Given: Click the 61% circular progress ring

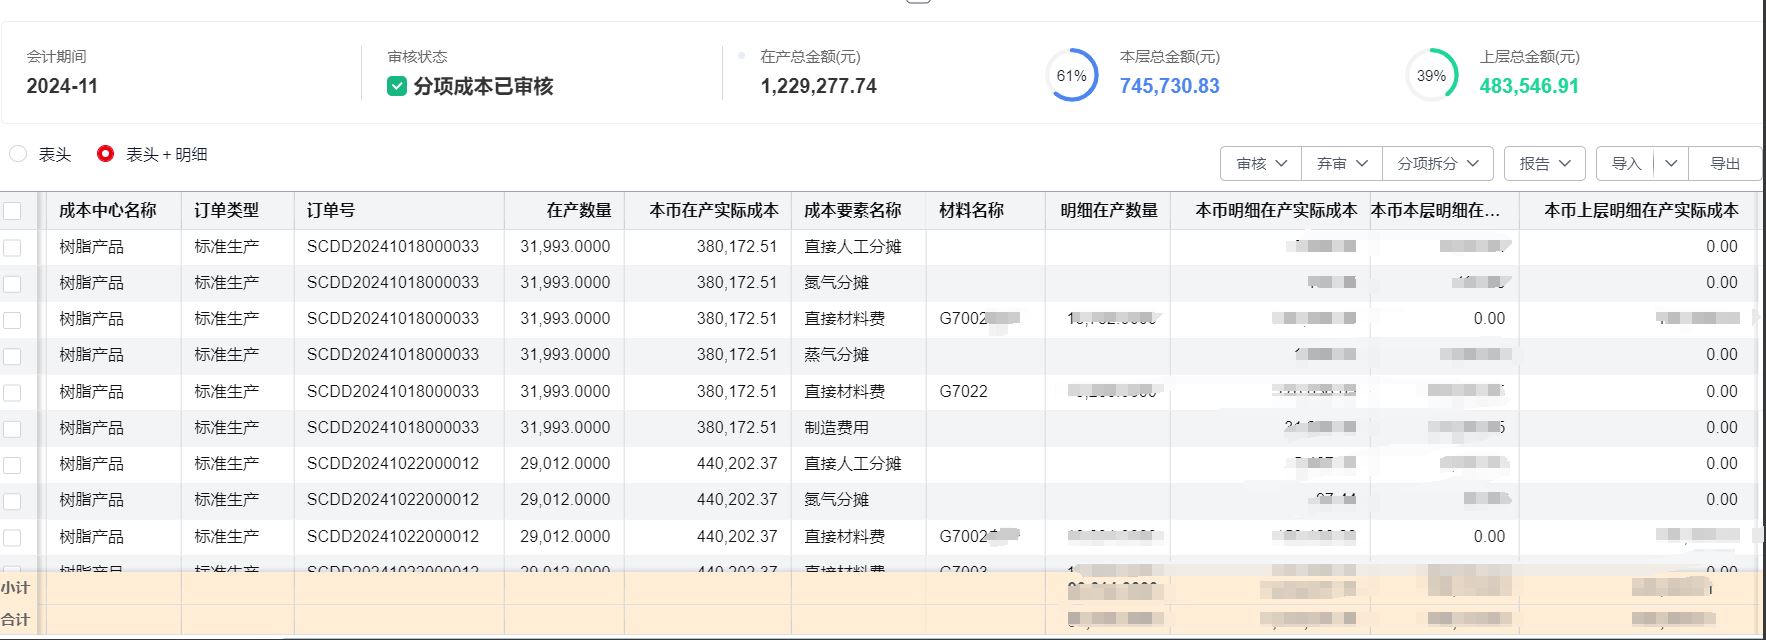Looking at the screenshot, I should (x=1072, y=76).
